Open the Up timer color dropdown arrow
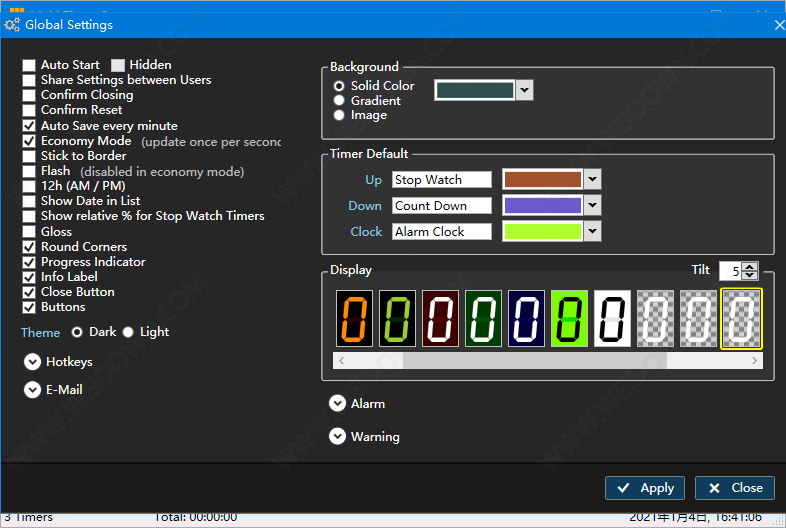The height and width of the screenshot is (528, 786). point(593,179)
